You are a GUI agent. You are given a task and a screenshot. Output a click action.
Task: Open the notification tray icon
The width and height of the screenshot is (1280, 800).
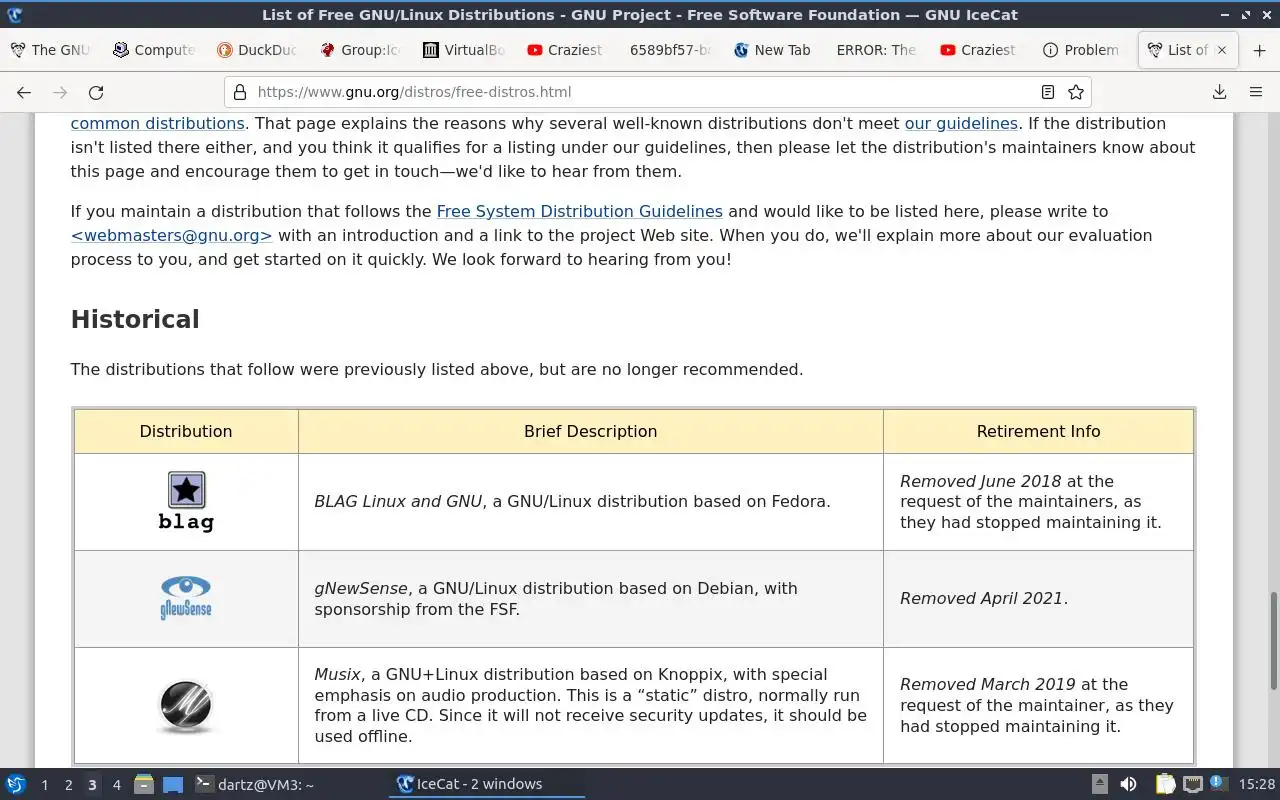1218,783
